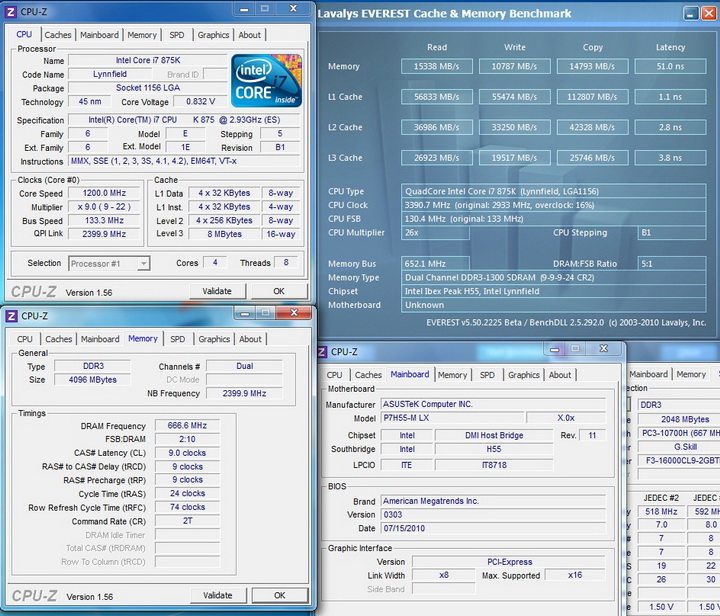This screenshot has width=720, height=616.
Task: Open About tab in the Mainboard window
Action: pyautogui.click(x=560, y=375)
